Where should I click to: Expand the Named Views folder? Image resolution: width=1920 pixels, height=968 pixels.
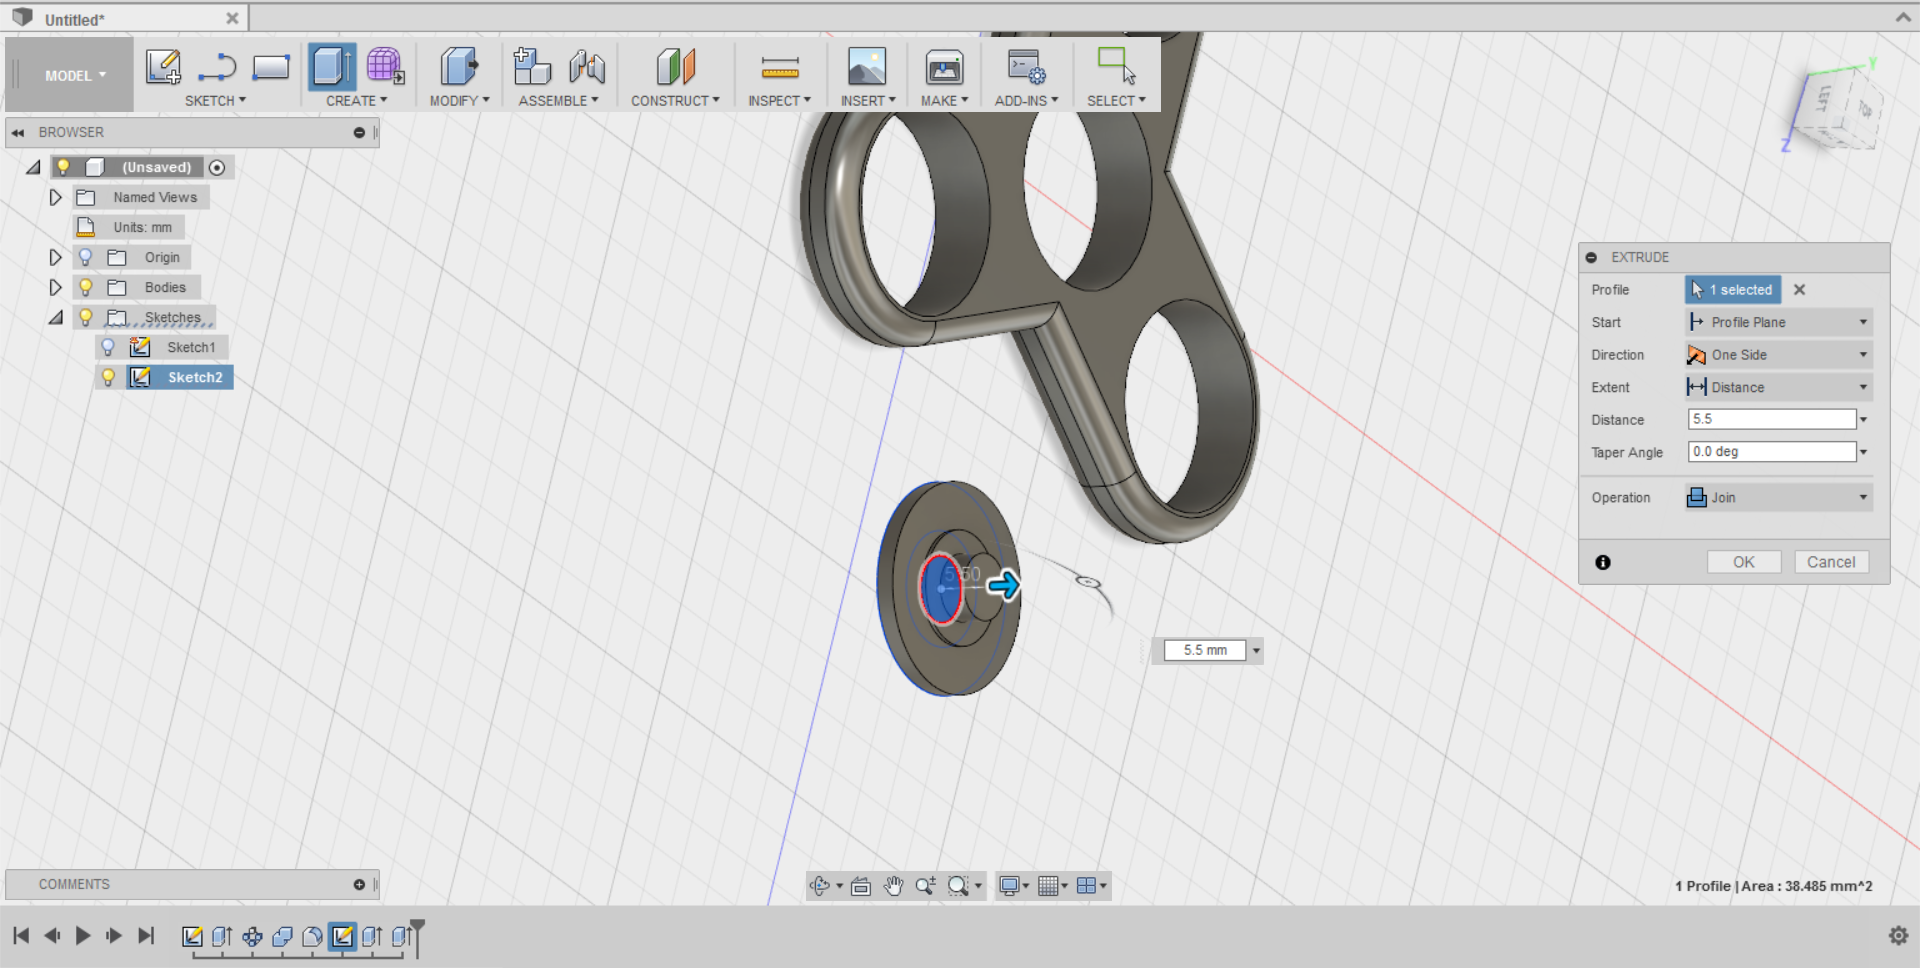[x=56, y=197]
